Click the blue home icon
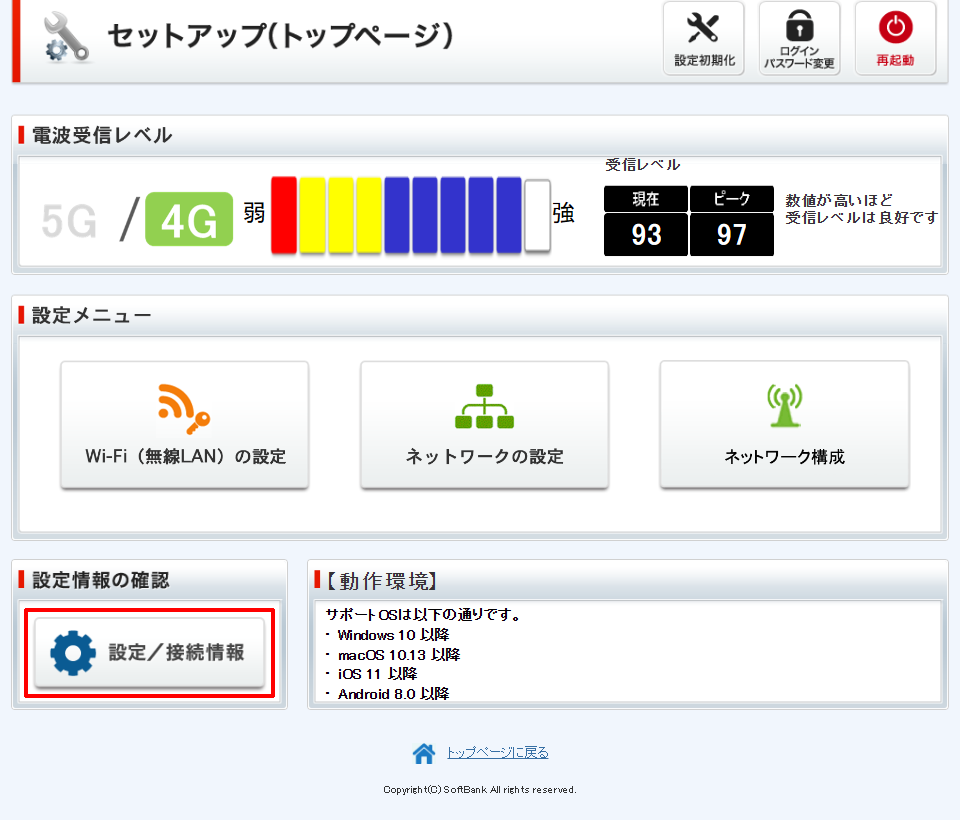Image resolution: width=960 pixels, height=820 pixels. coord(424,753)
